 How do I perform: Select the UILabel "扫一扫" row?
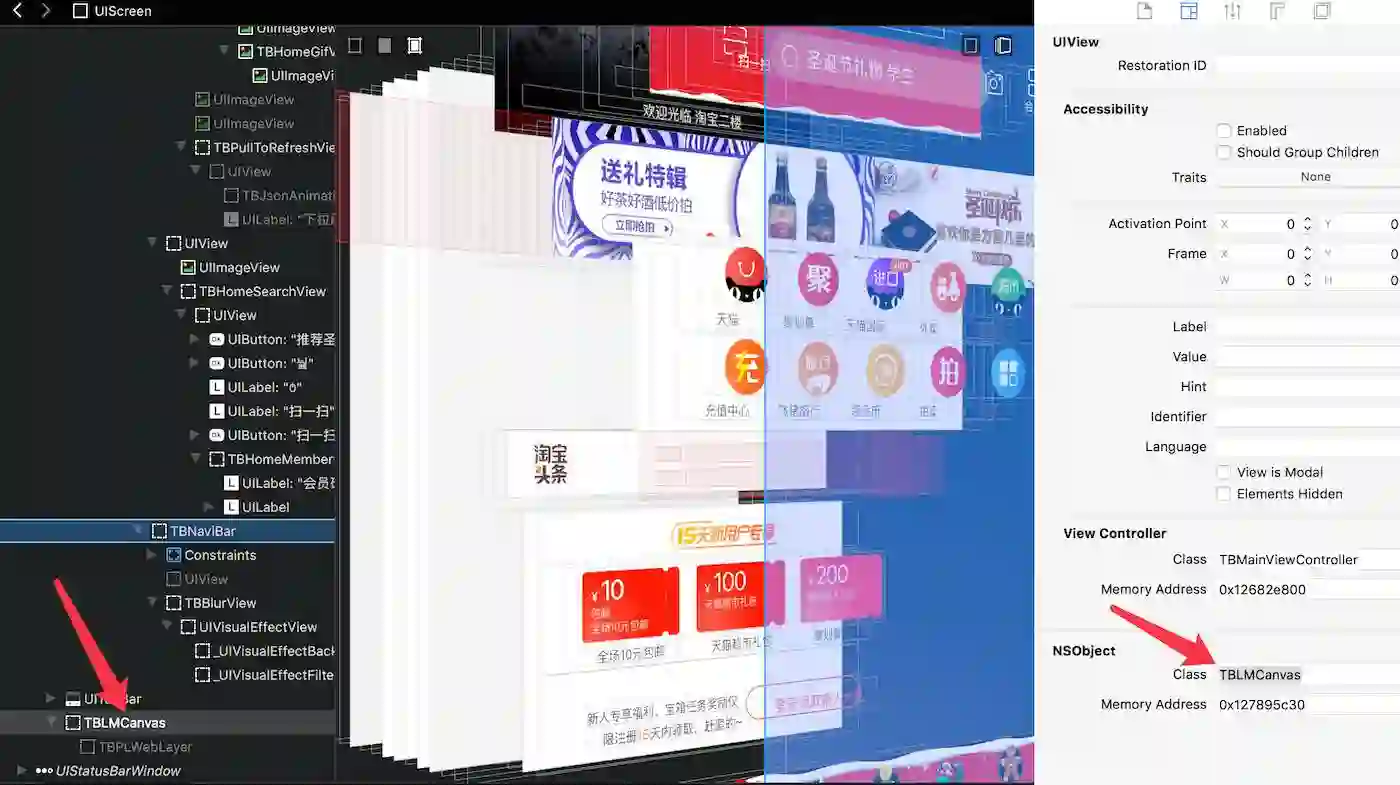pyautogui.click(x=168, y=411)
